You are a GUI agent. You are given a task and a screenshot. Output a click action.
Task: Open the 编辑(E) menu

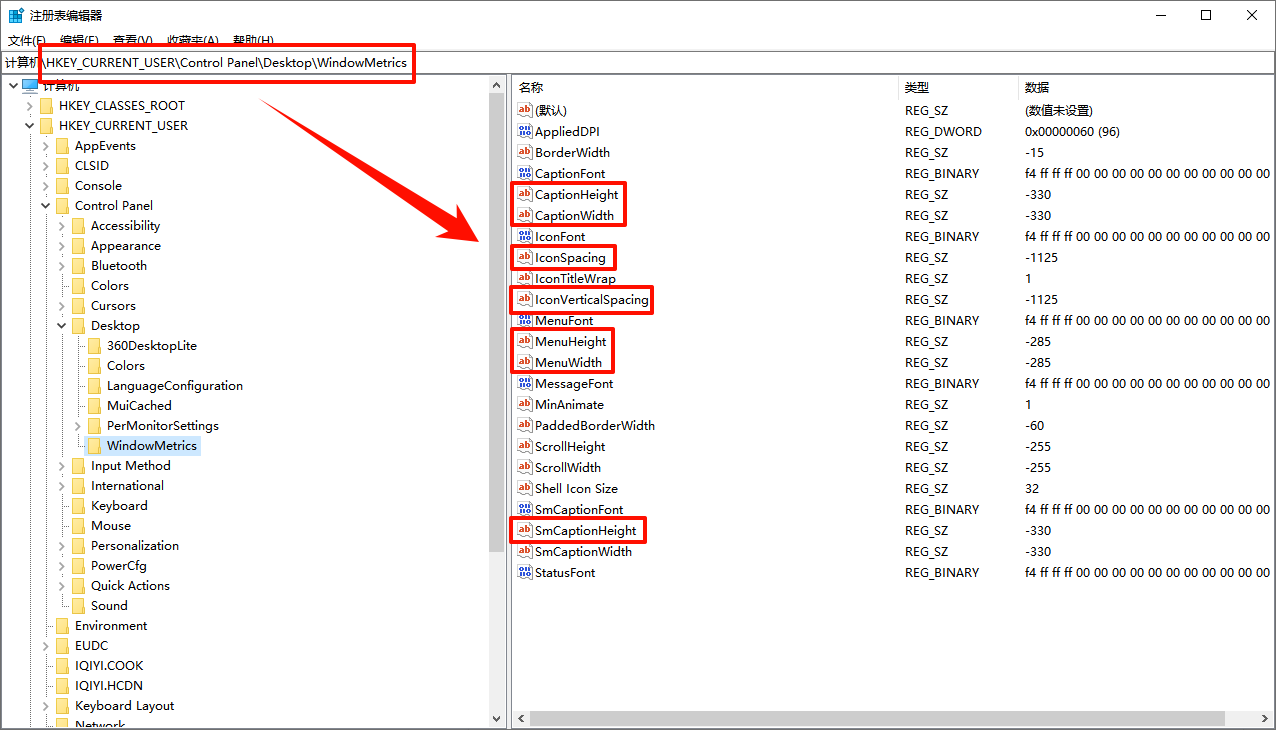click(x=79, y=41)
